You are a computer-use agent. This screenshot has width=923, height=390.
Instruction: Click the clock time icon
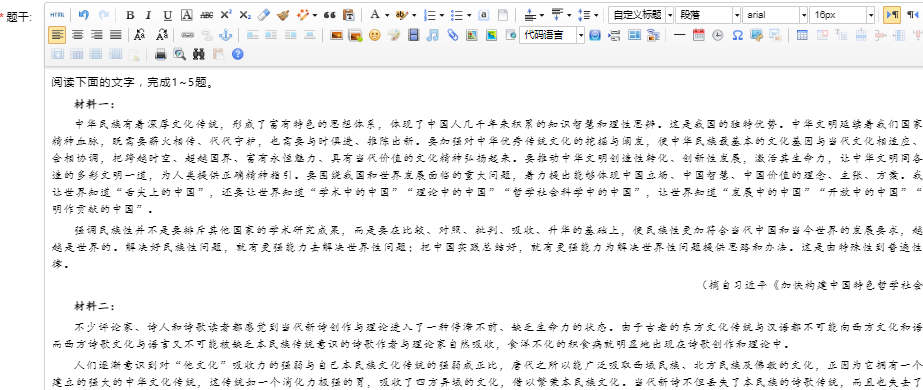(718, 35)
